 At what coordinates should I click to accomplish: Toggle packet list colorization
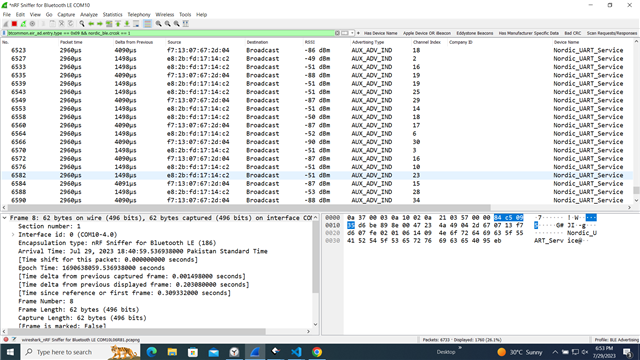(147, 24)
